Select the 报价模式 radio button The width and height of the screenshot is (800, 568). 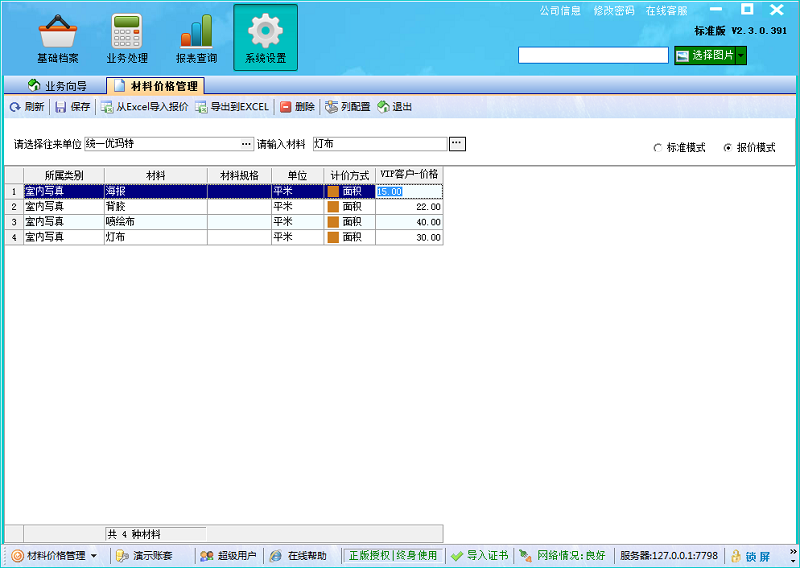[x=727, y=148]
